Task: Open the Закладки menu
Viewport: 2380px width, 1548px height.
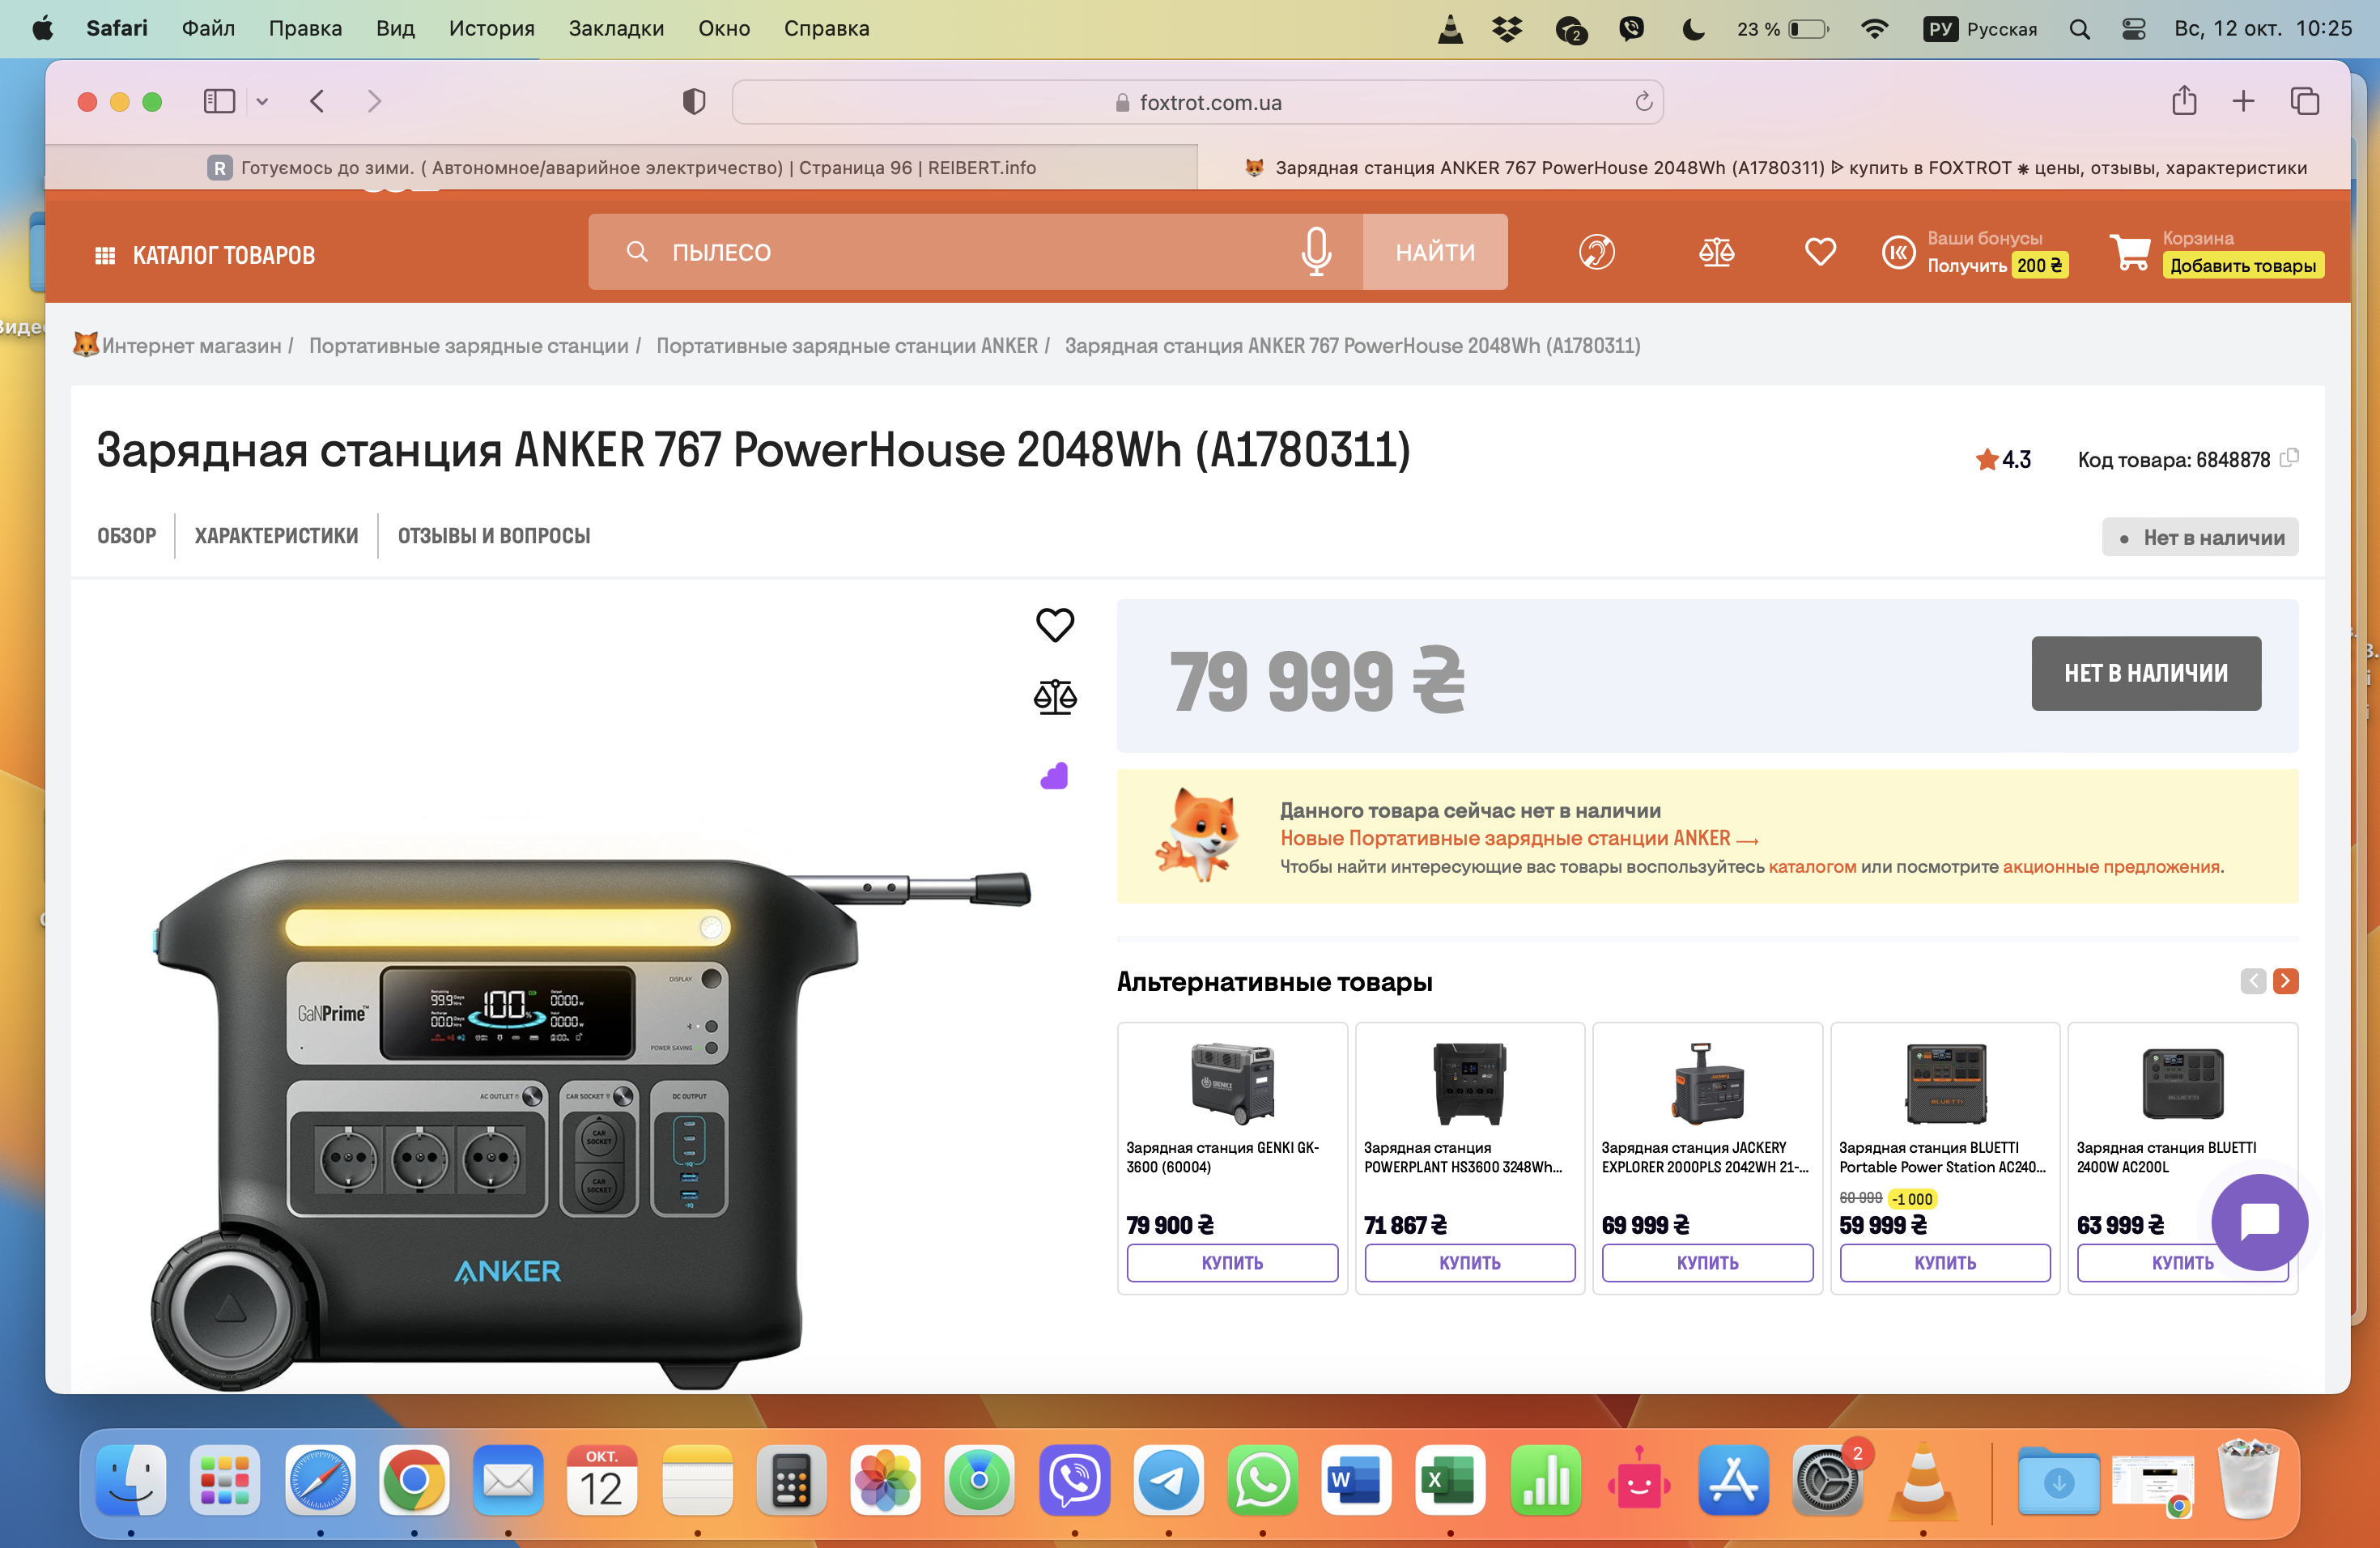Action: click(616, 28)
